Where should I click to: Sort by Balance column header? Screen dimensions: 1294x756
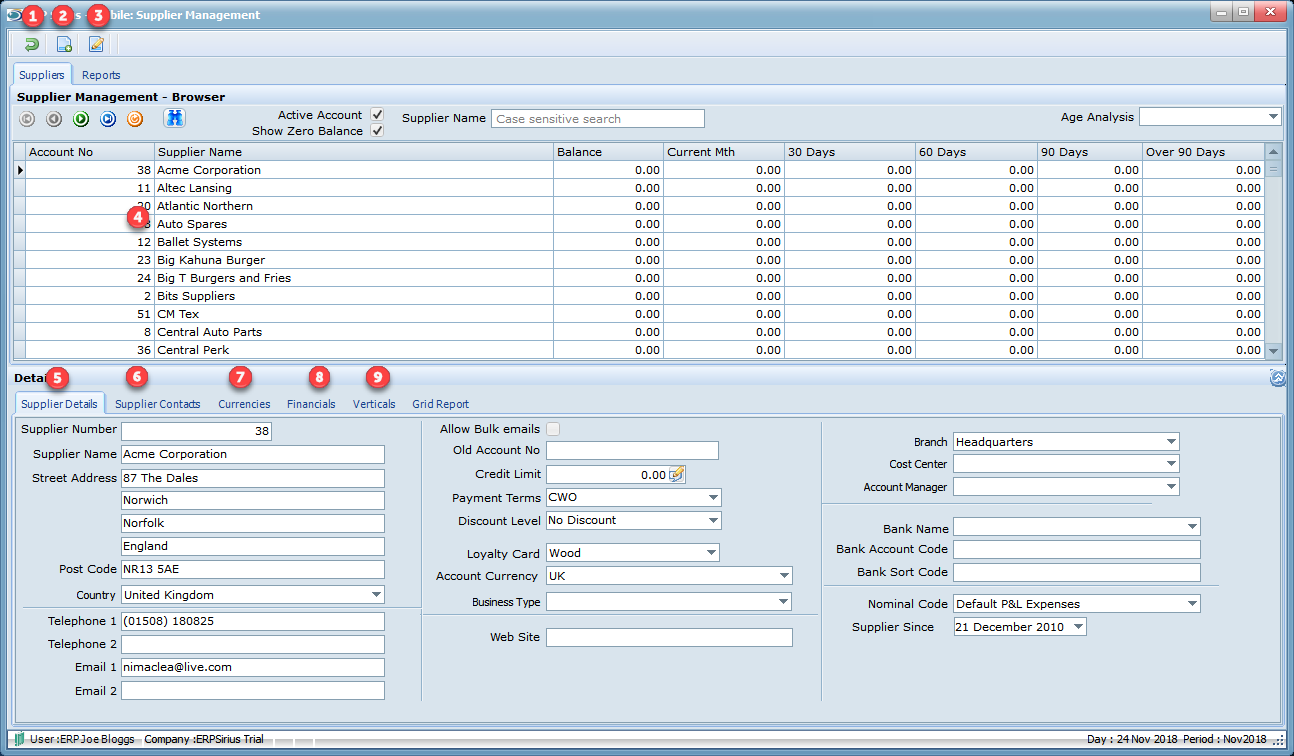[608, 152]
